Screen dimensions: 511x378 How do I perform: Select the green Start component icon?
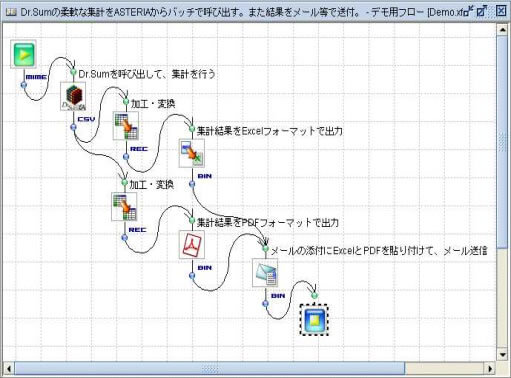pos(23,54)
